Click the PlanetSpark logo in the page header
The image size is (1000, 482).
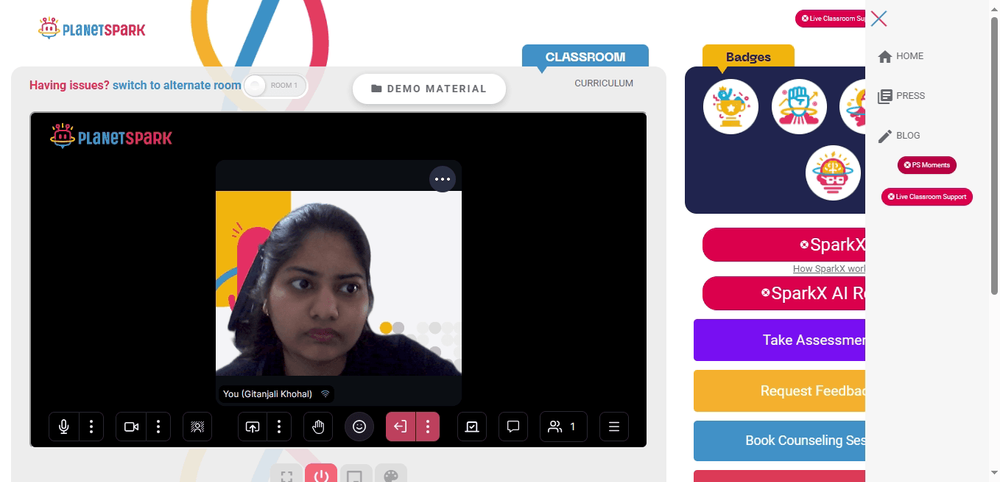tap(91, 28)
